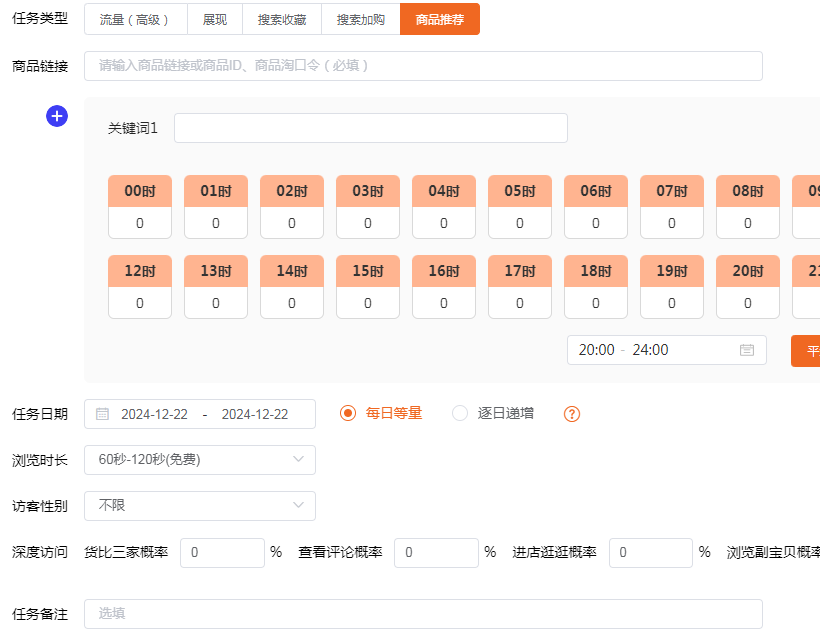Click the 00时 hour count field

pos(140,223)
